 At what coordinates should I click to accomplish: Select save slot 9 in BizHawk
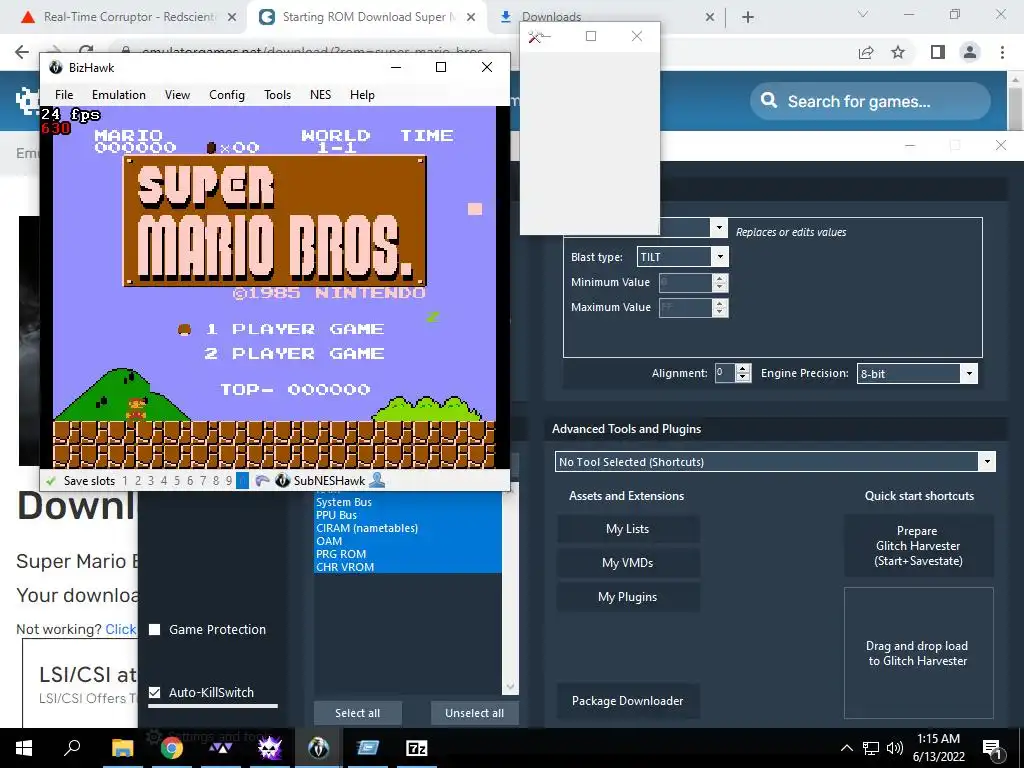[229, 481]
